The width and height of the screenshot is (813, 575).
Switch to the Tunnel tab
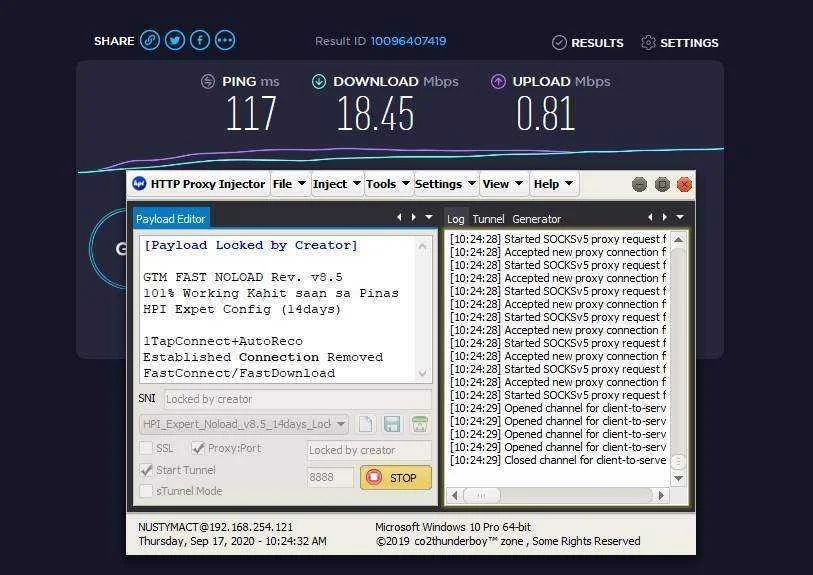pos(488,219)
